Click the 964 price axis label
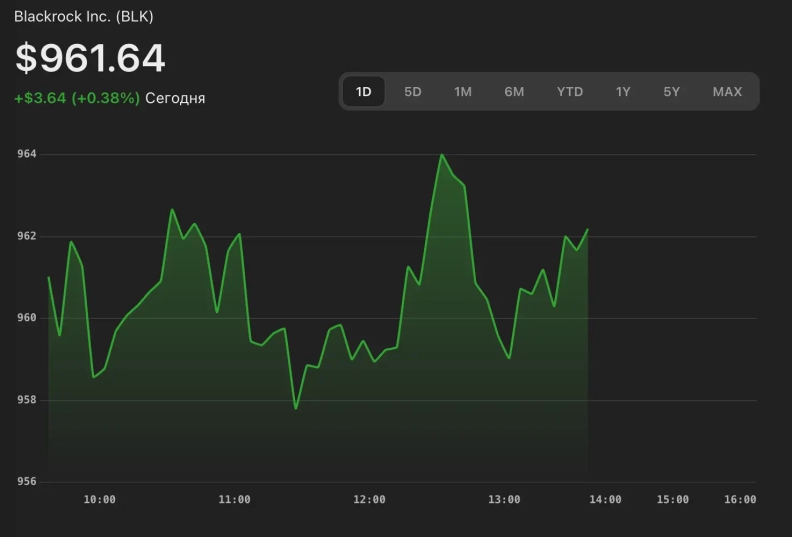The height and width of the screenshot is (537, 792). pyautogui.click(x=27, y=154)
